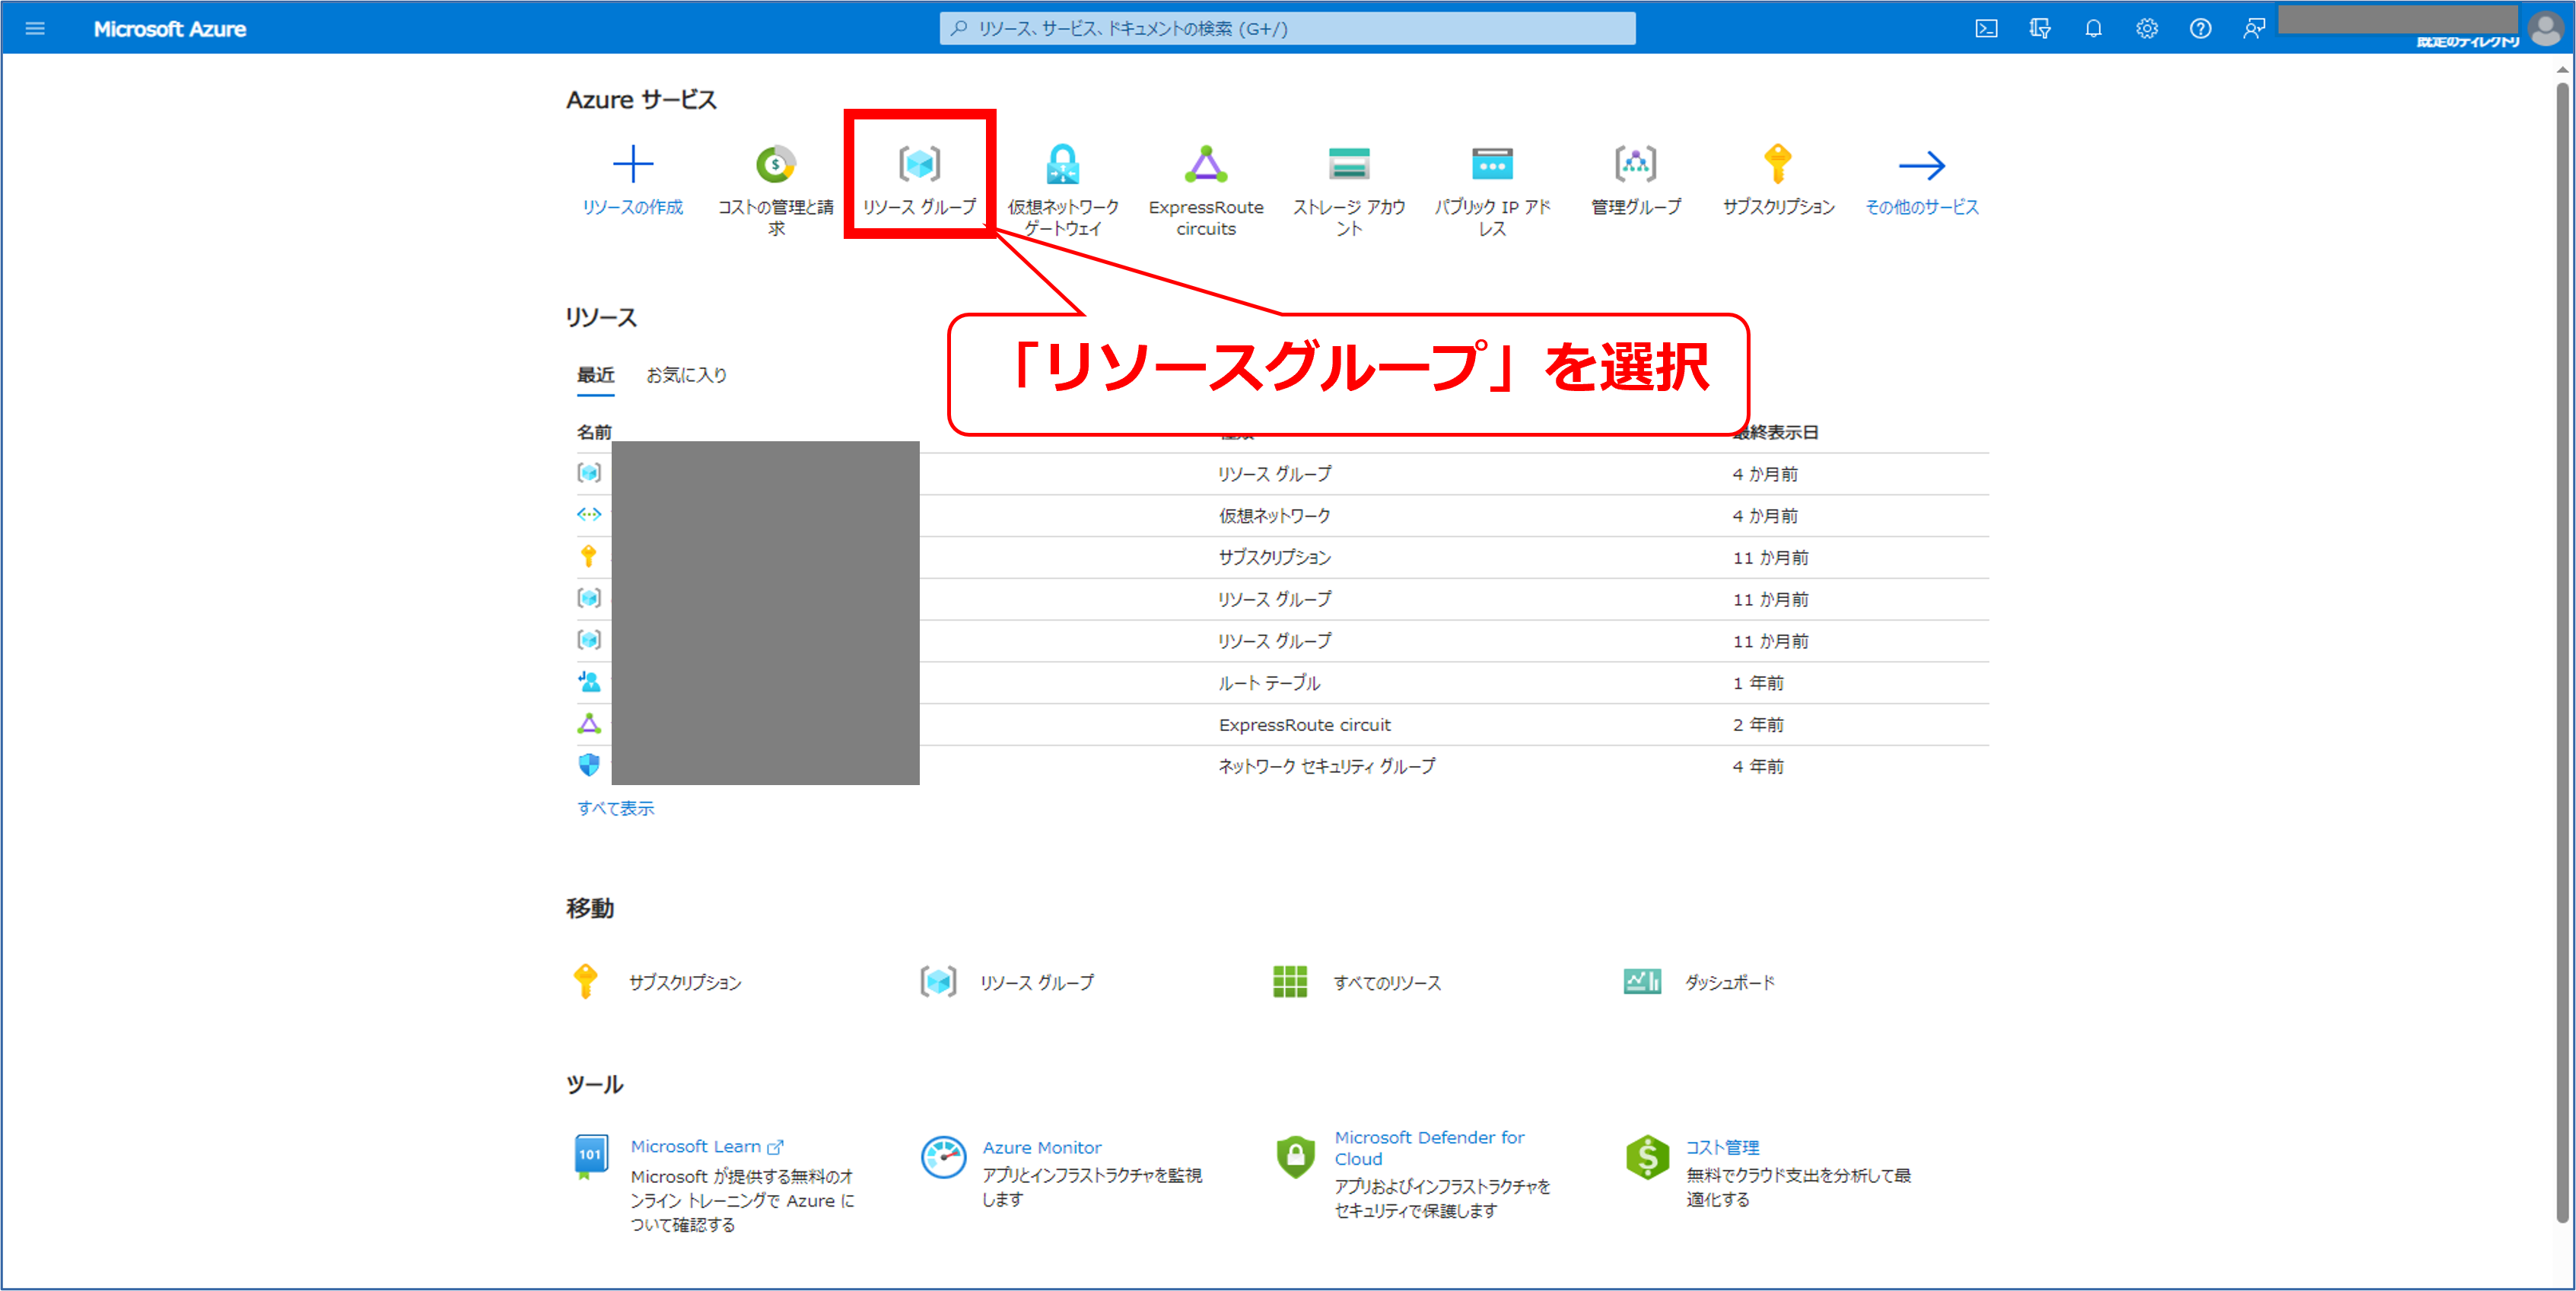
Task: Expand the hamburger portal menu
Action: coord(35,29)
